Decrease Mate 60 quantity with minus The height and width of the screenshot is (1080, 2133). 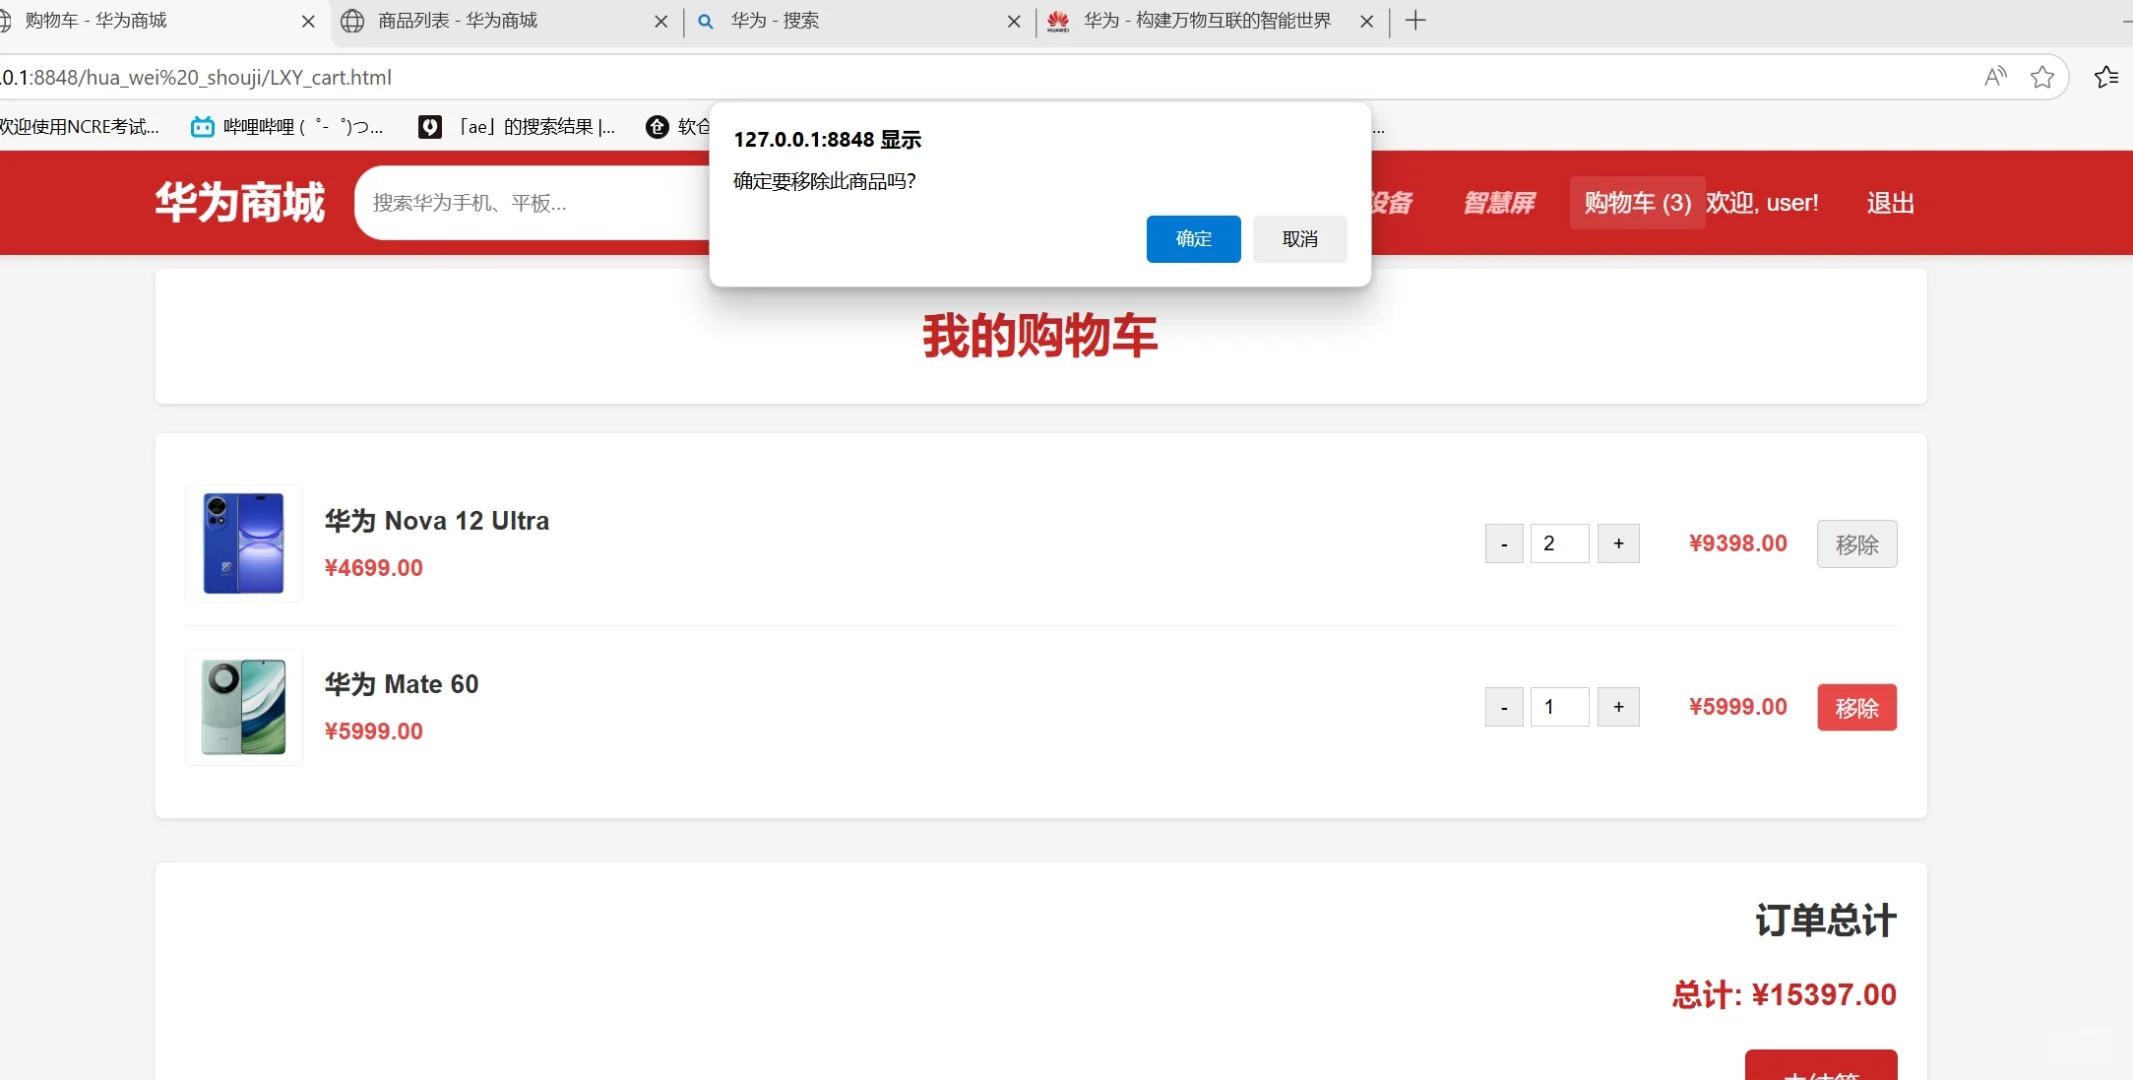pyautogui.click(x=1503, y=706)
